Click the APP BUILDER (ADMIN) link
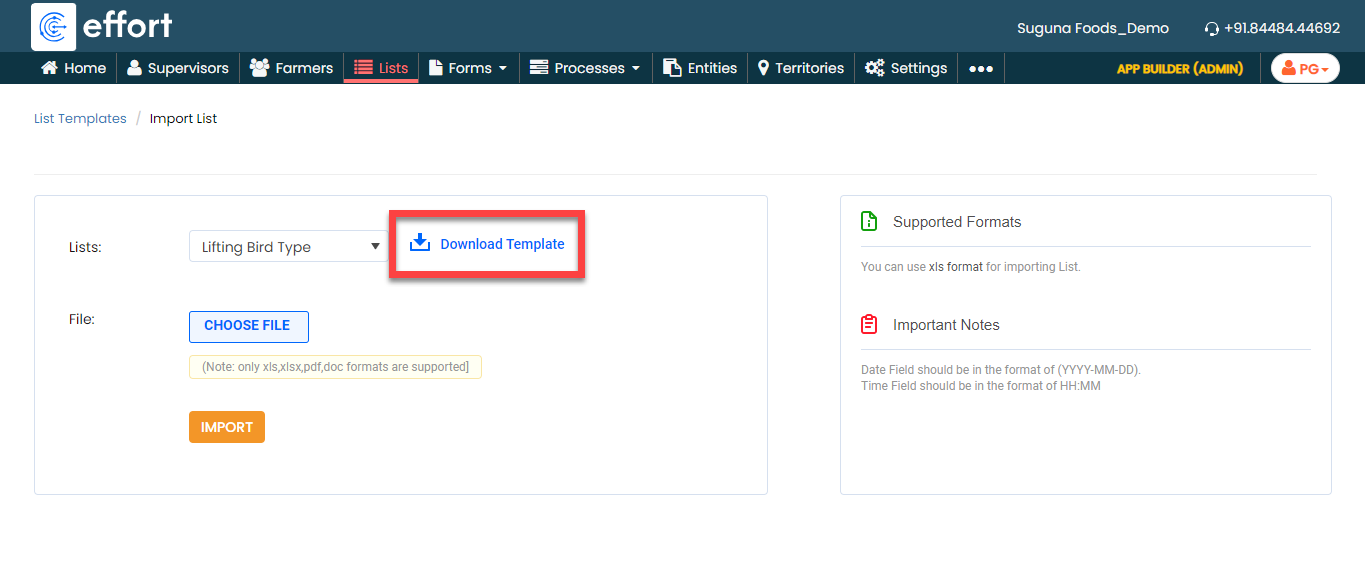This screenshot has height=575, width=1365. pos(1180,69)
